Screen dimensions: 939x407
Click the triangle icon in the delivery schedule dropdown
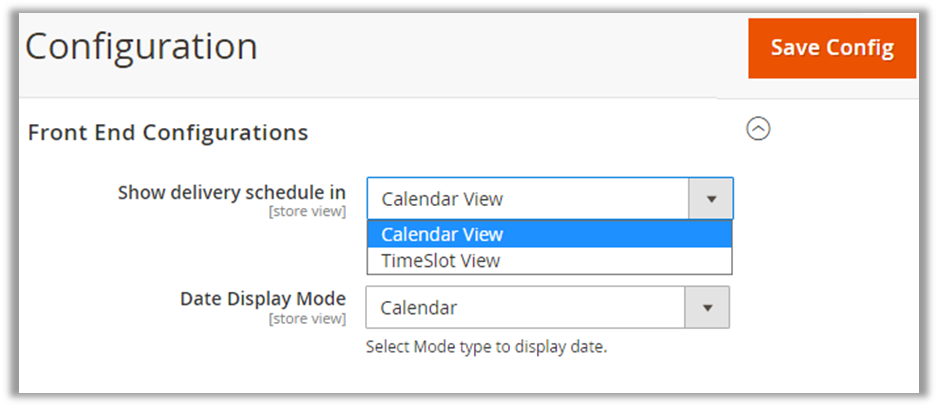711,199
